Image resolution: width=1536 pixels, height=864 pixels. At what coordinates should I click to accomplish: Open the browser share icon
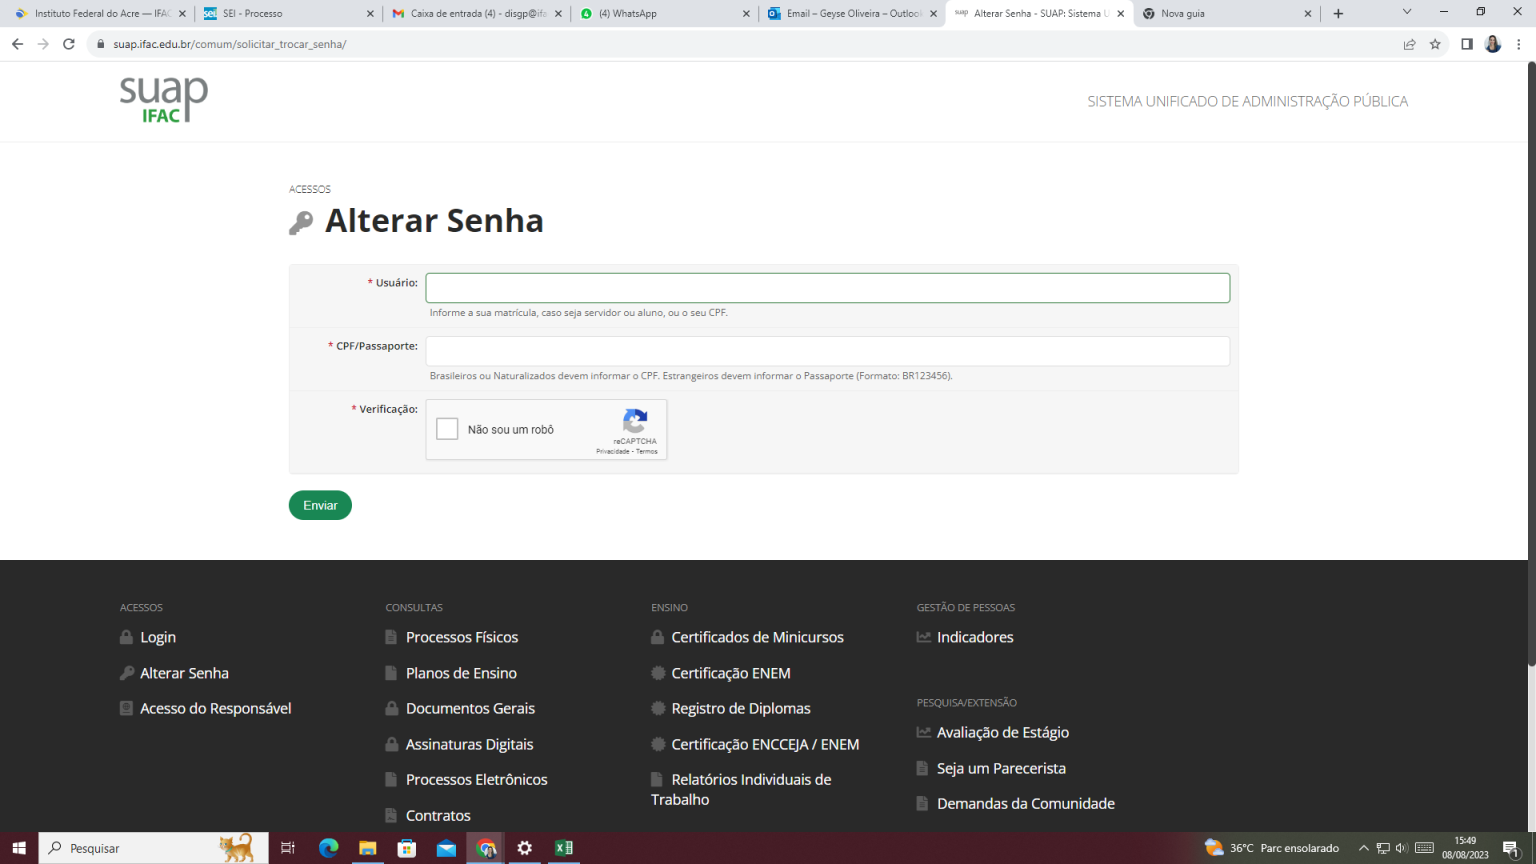pos(1409,44)
